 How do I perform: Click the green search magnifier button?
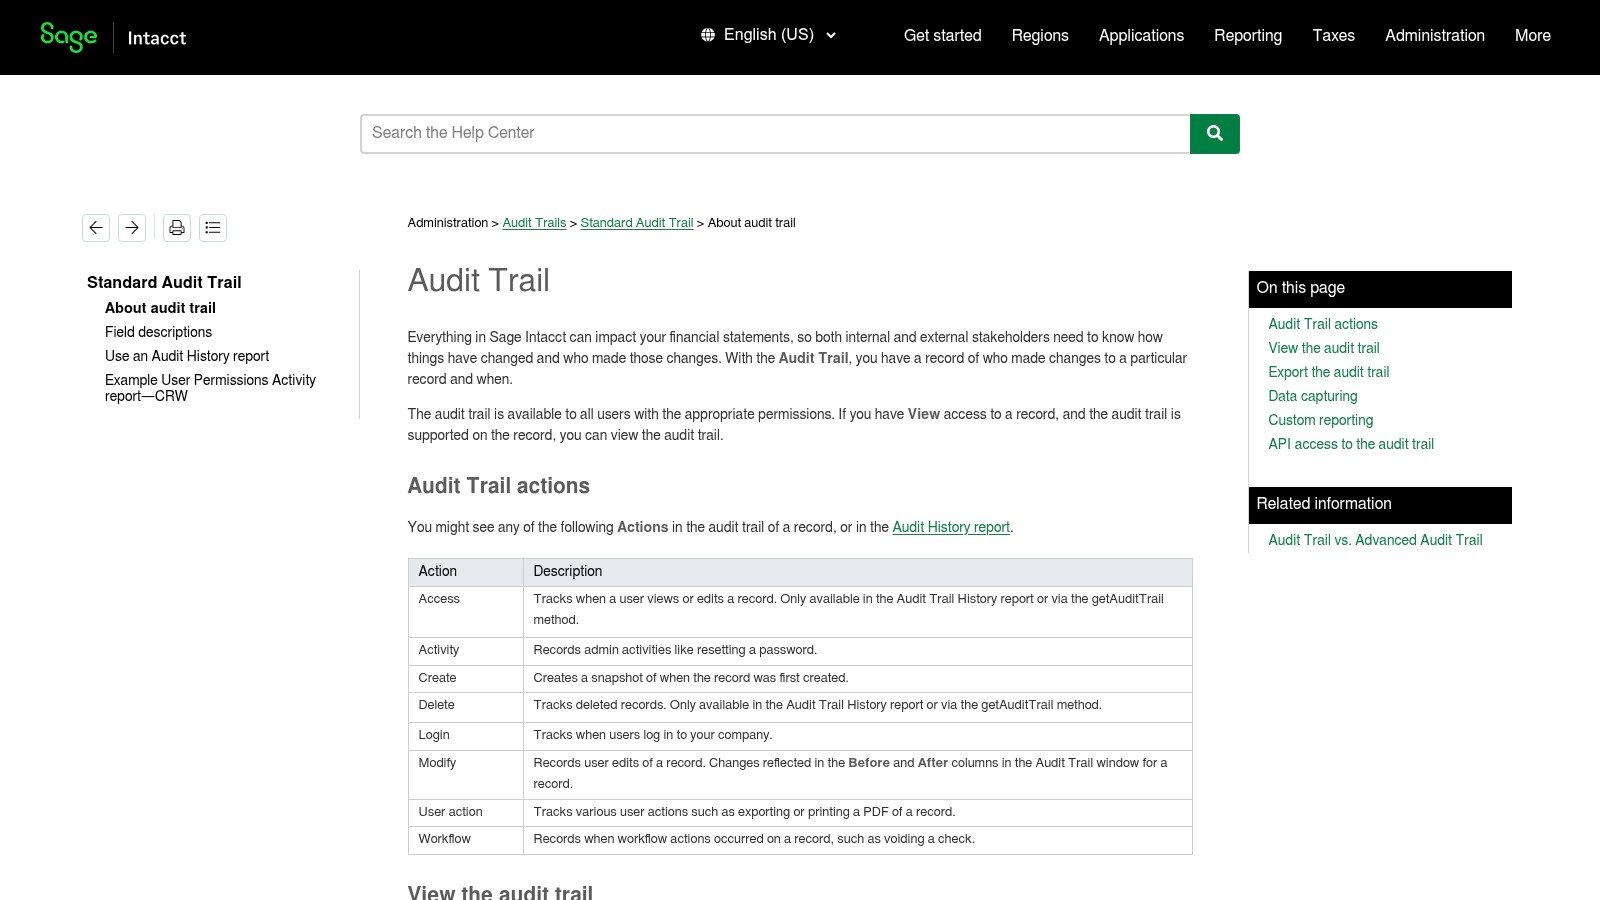tap(1215, 134)
